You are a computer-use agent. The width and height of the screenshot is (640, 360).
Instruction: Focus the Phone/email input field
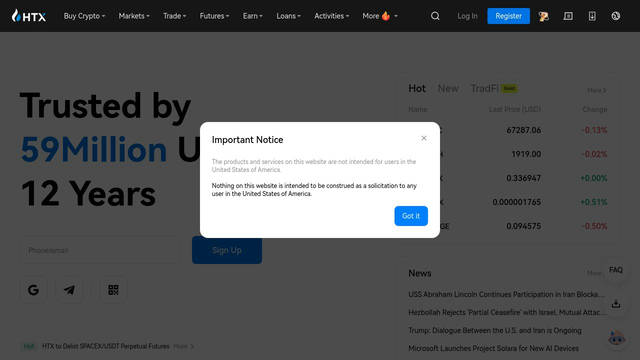click(x=100, y=250)
